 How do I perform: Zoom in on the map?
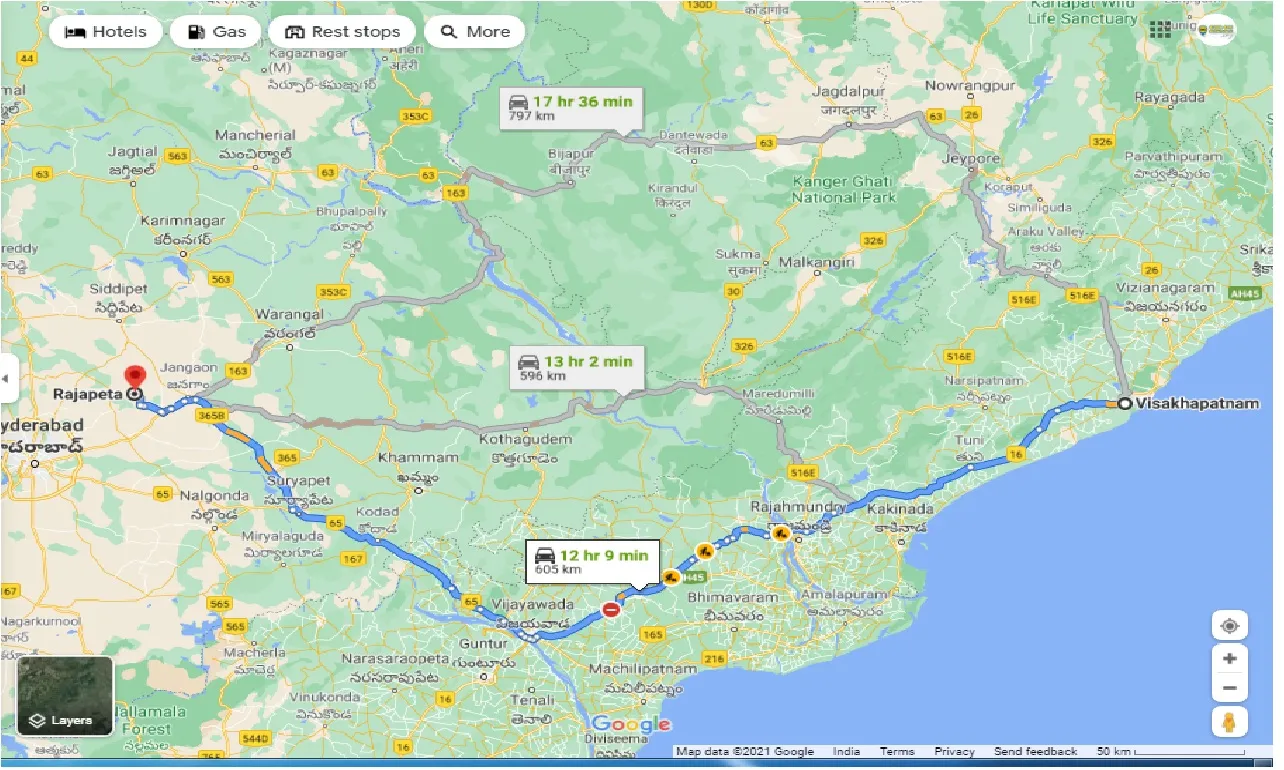coord(1229,659)
